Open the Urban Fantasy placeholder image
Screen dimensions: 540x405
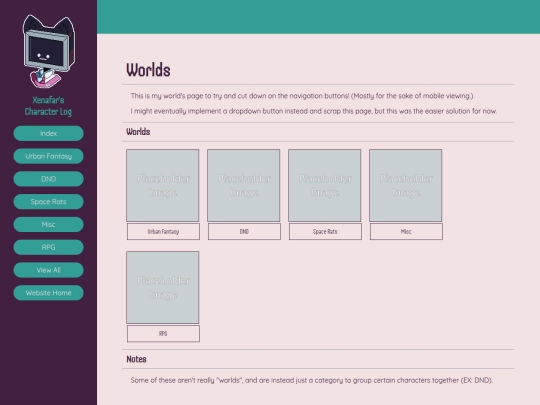163,185
